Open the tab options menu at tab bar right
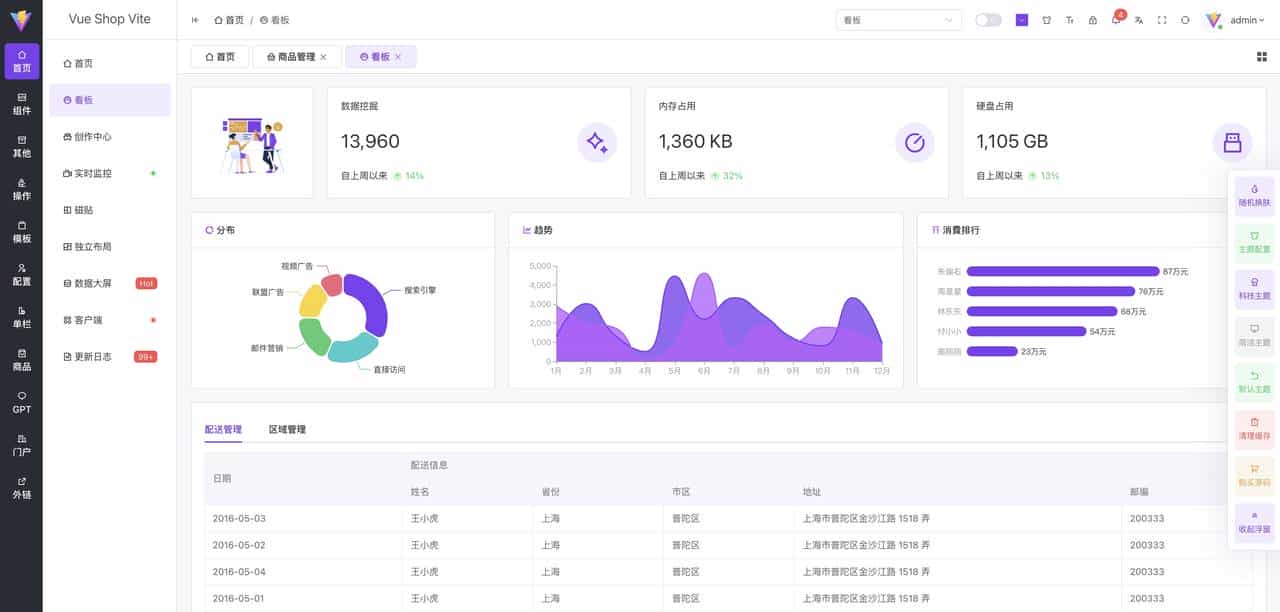 pos(1262,57)
